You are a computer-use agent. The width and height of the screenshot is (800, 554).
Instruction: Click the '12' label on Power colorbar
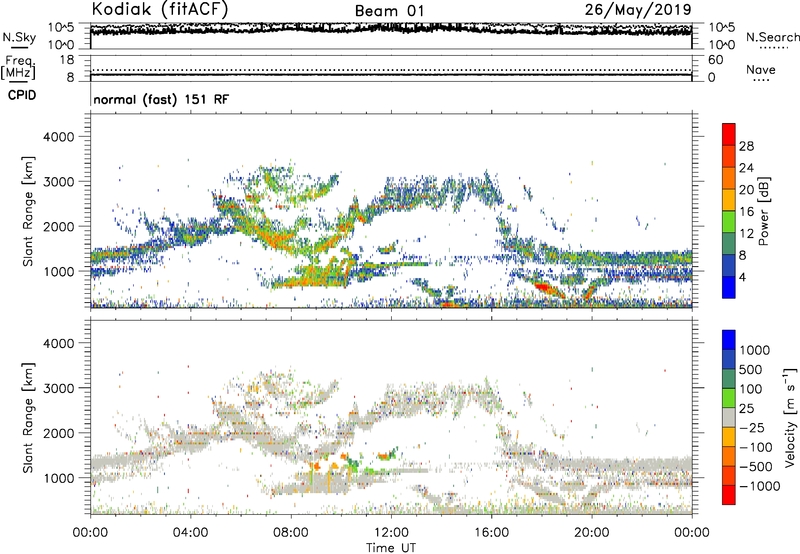(x=746, y=234)
